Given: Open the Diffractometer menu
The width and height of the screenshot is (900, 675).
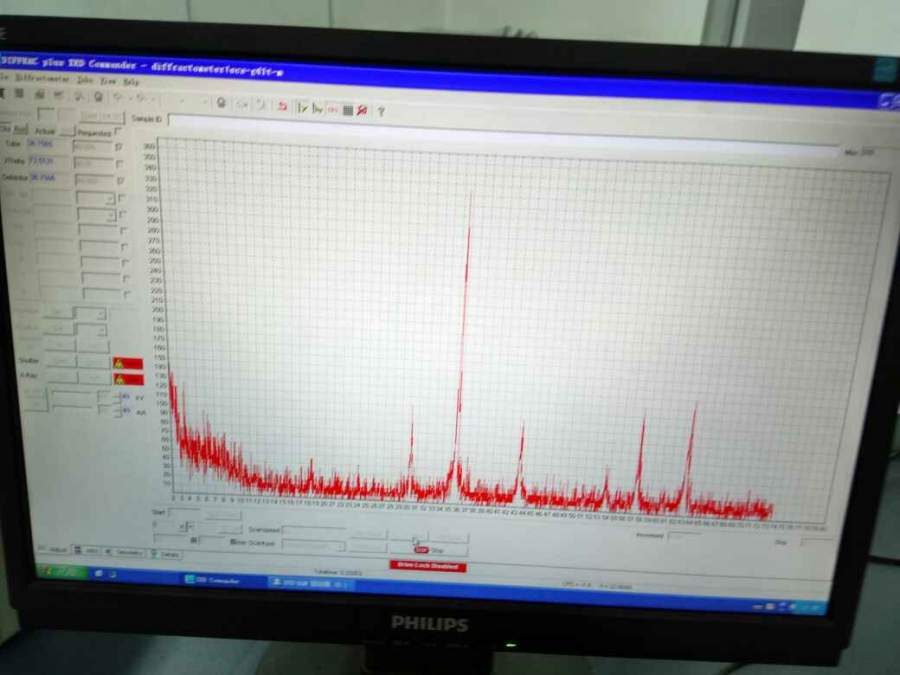Looking at the screenshot, I should tap(42, 77).
